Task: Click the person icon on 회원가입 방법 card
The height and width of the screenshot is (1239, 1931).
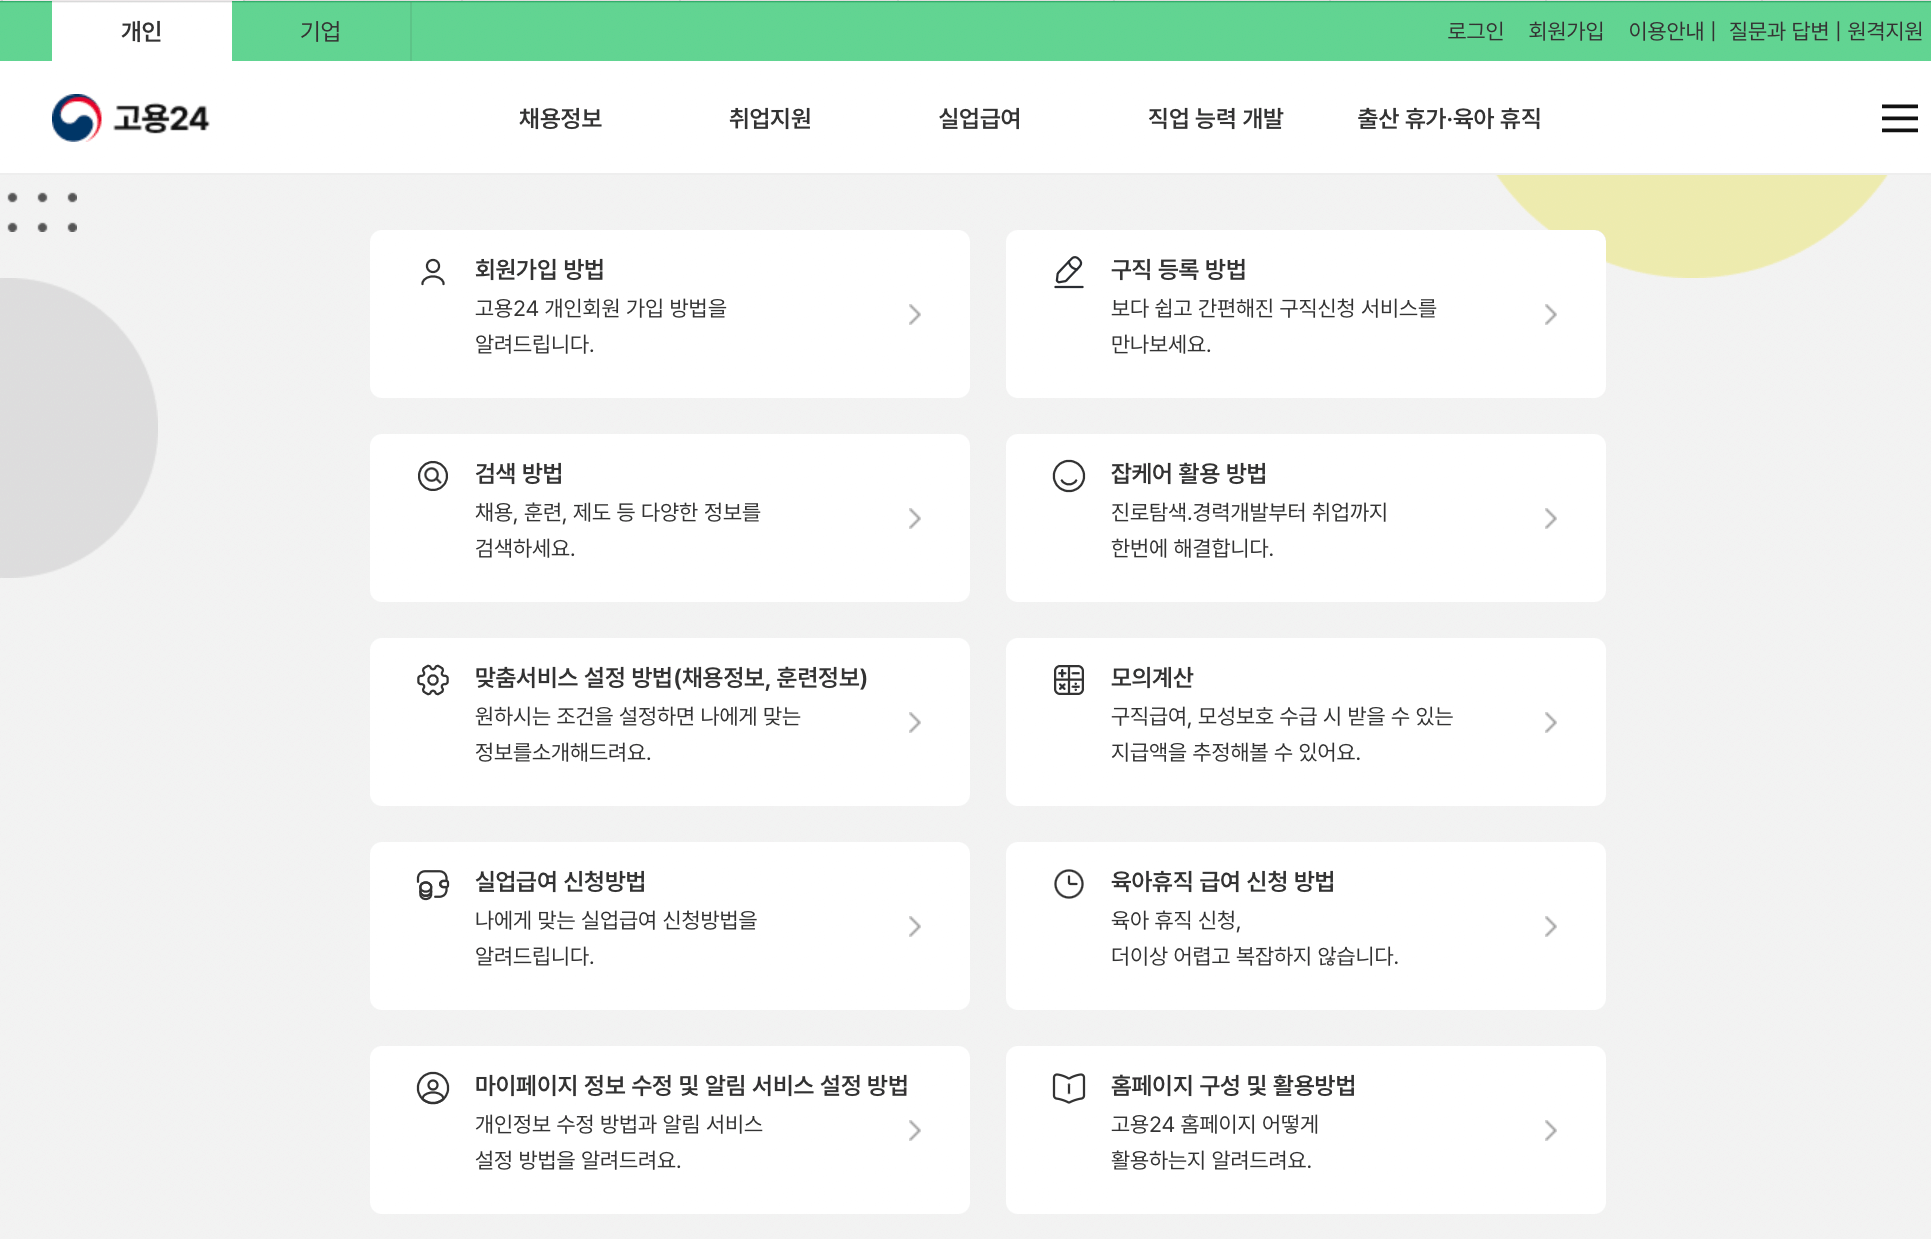Action: click(x=432, y=270)
